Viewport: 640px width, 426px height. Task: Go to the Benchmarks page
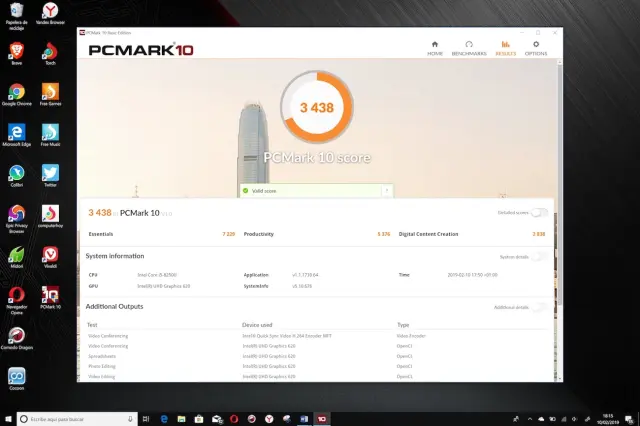pos(469,47)
